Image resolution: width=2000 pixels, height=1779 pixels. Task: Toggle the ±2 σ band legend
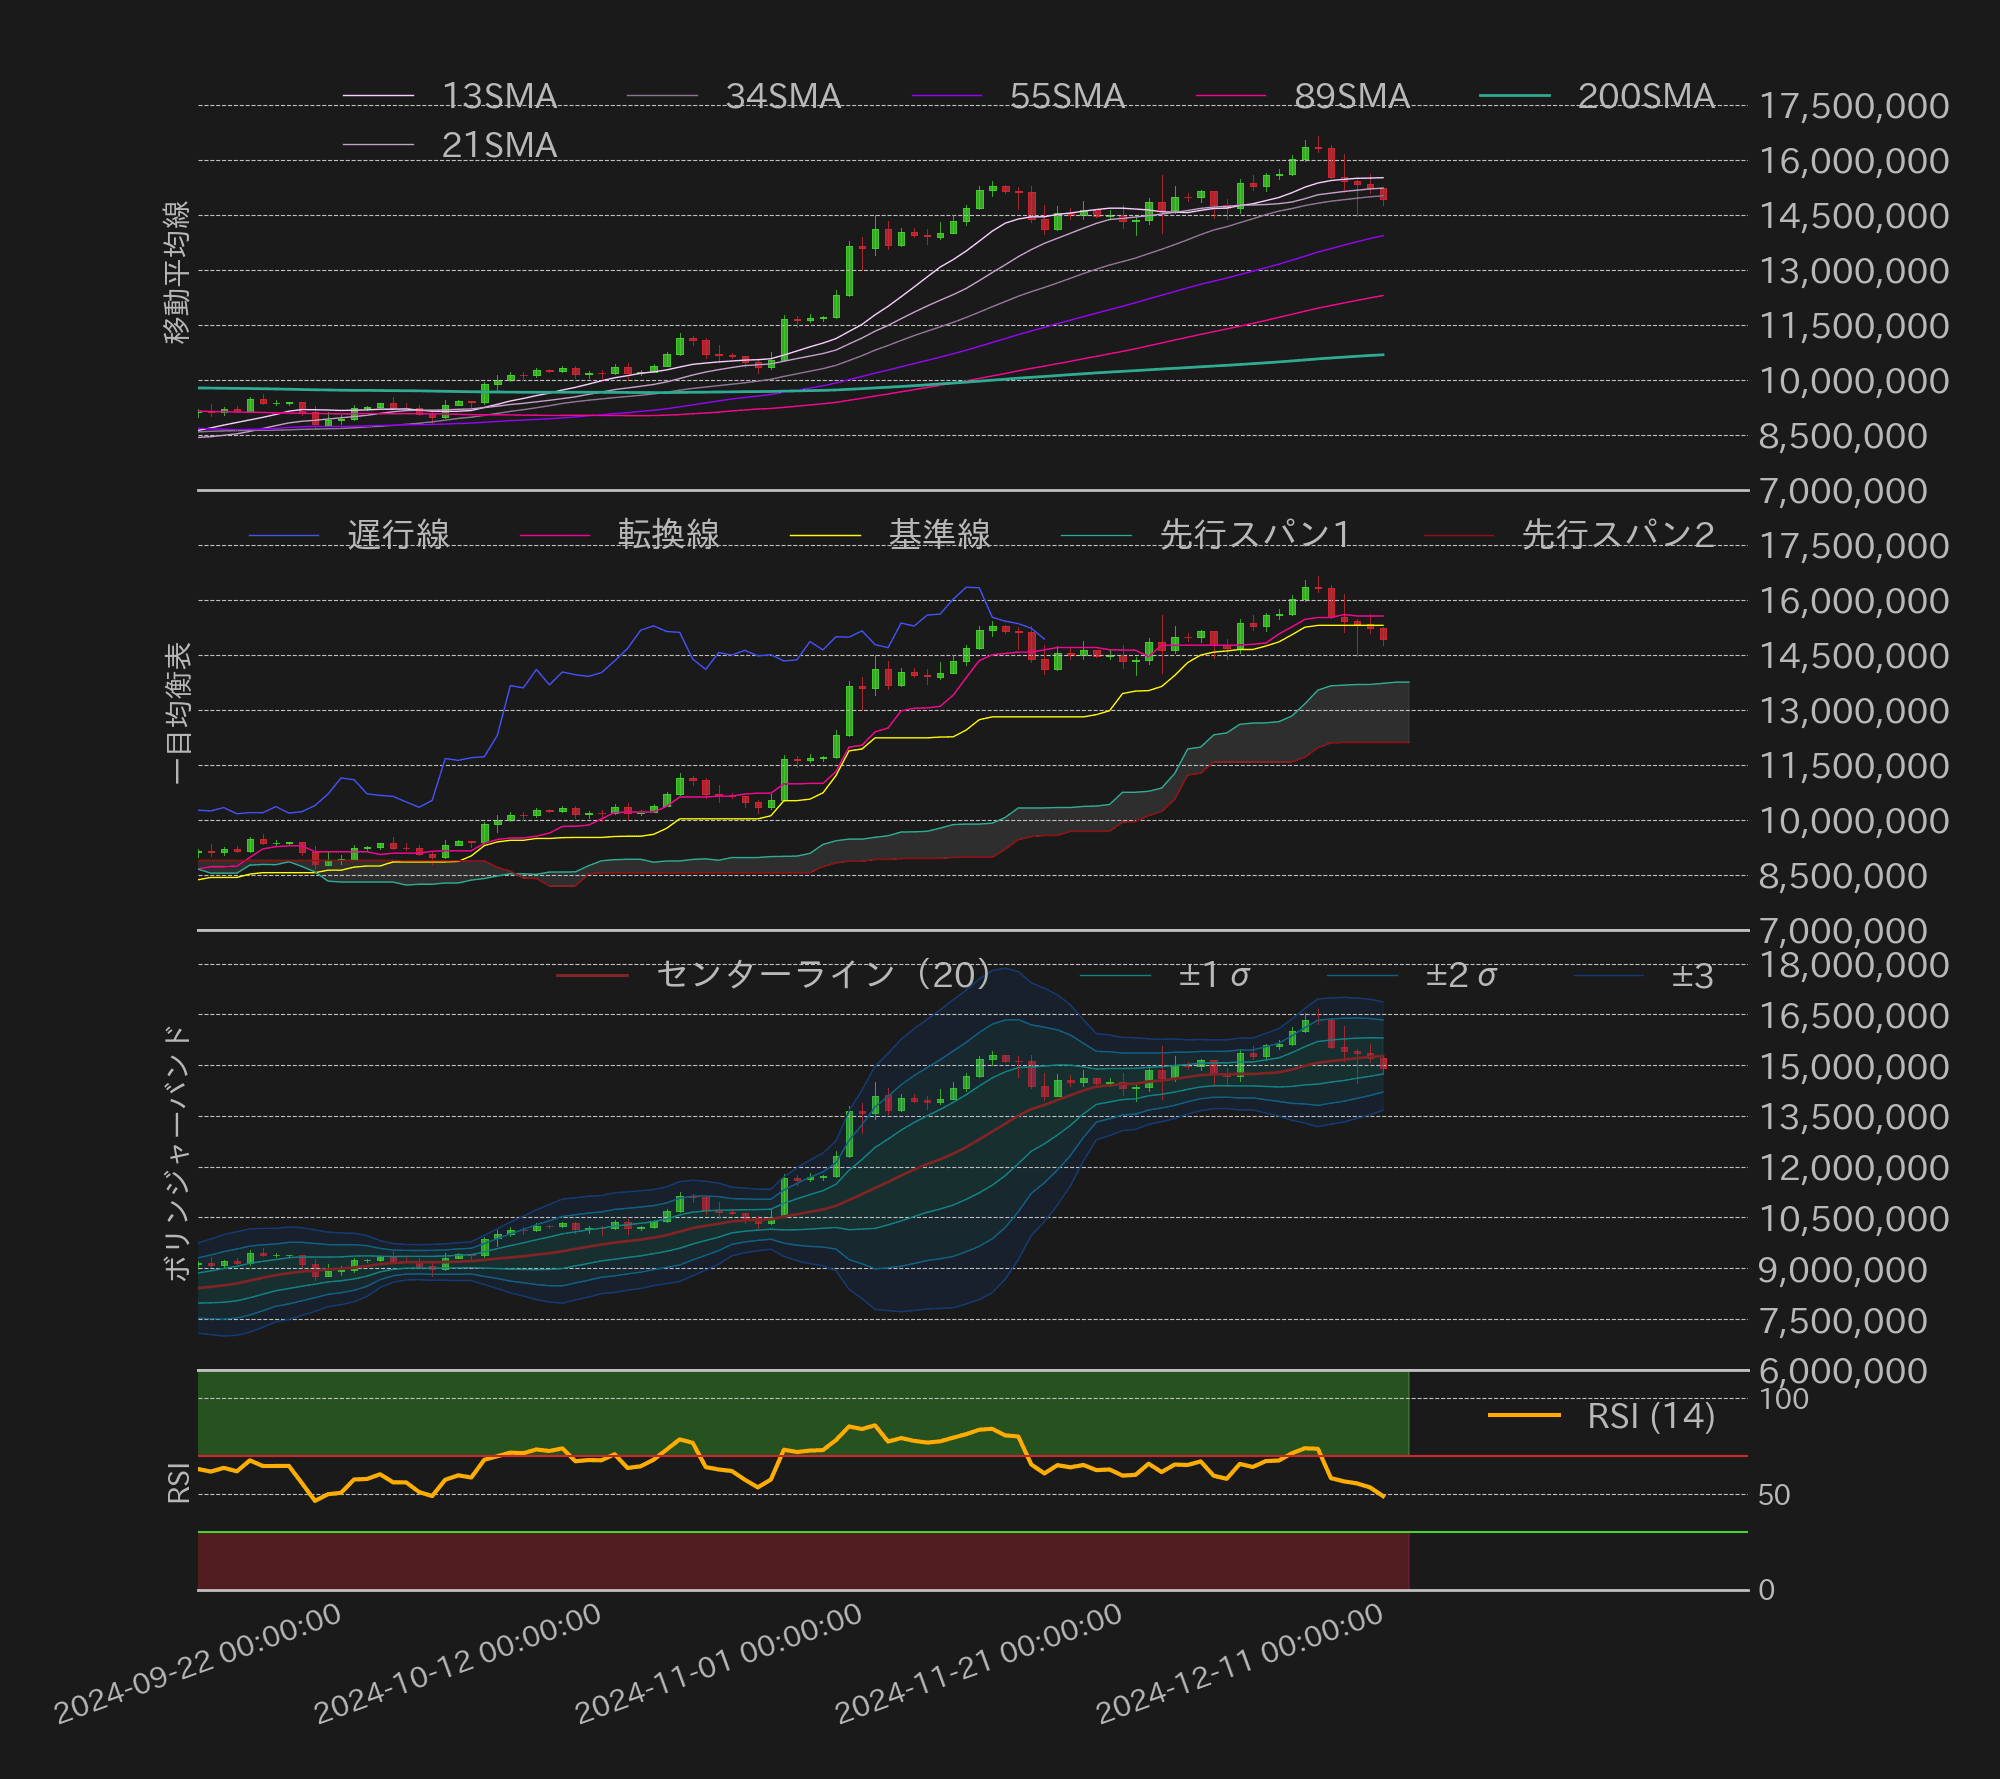pos(1460,974)
